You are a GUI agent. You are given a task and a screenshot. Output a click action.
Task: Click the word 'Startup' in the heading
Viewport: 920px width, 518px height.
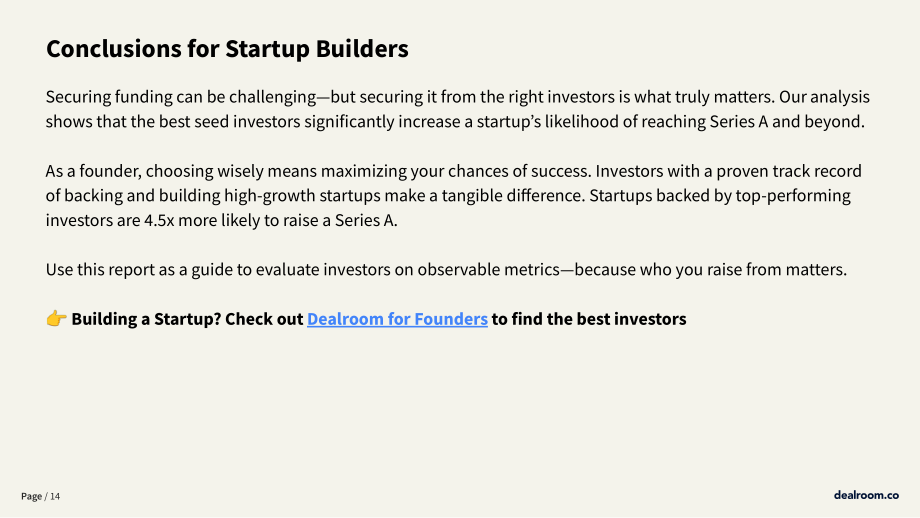(x=267, y=49)
